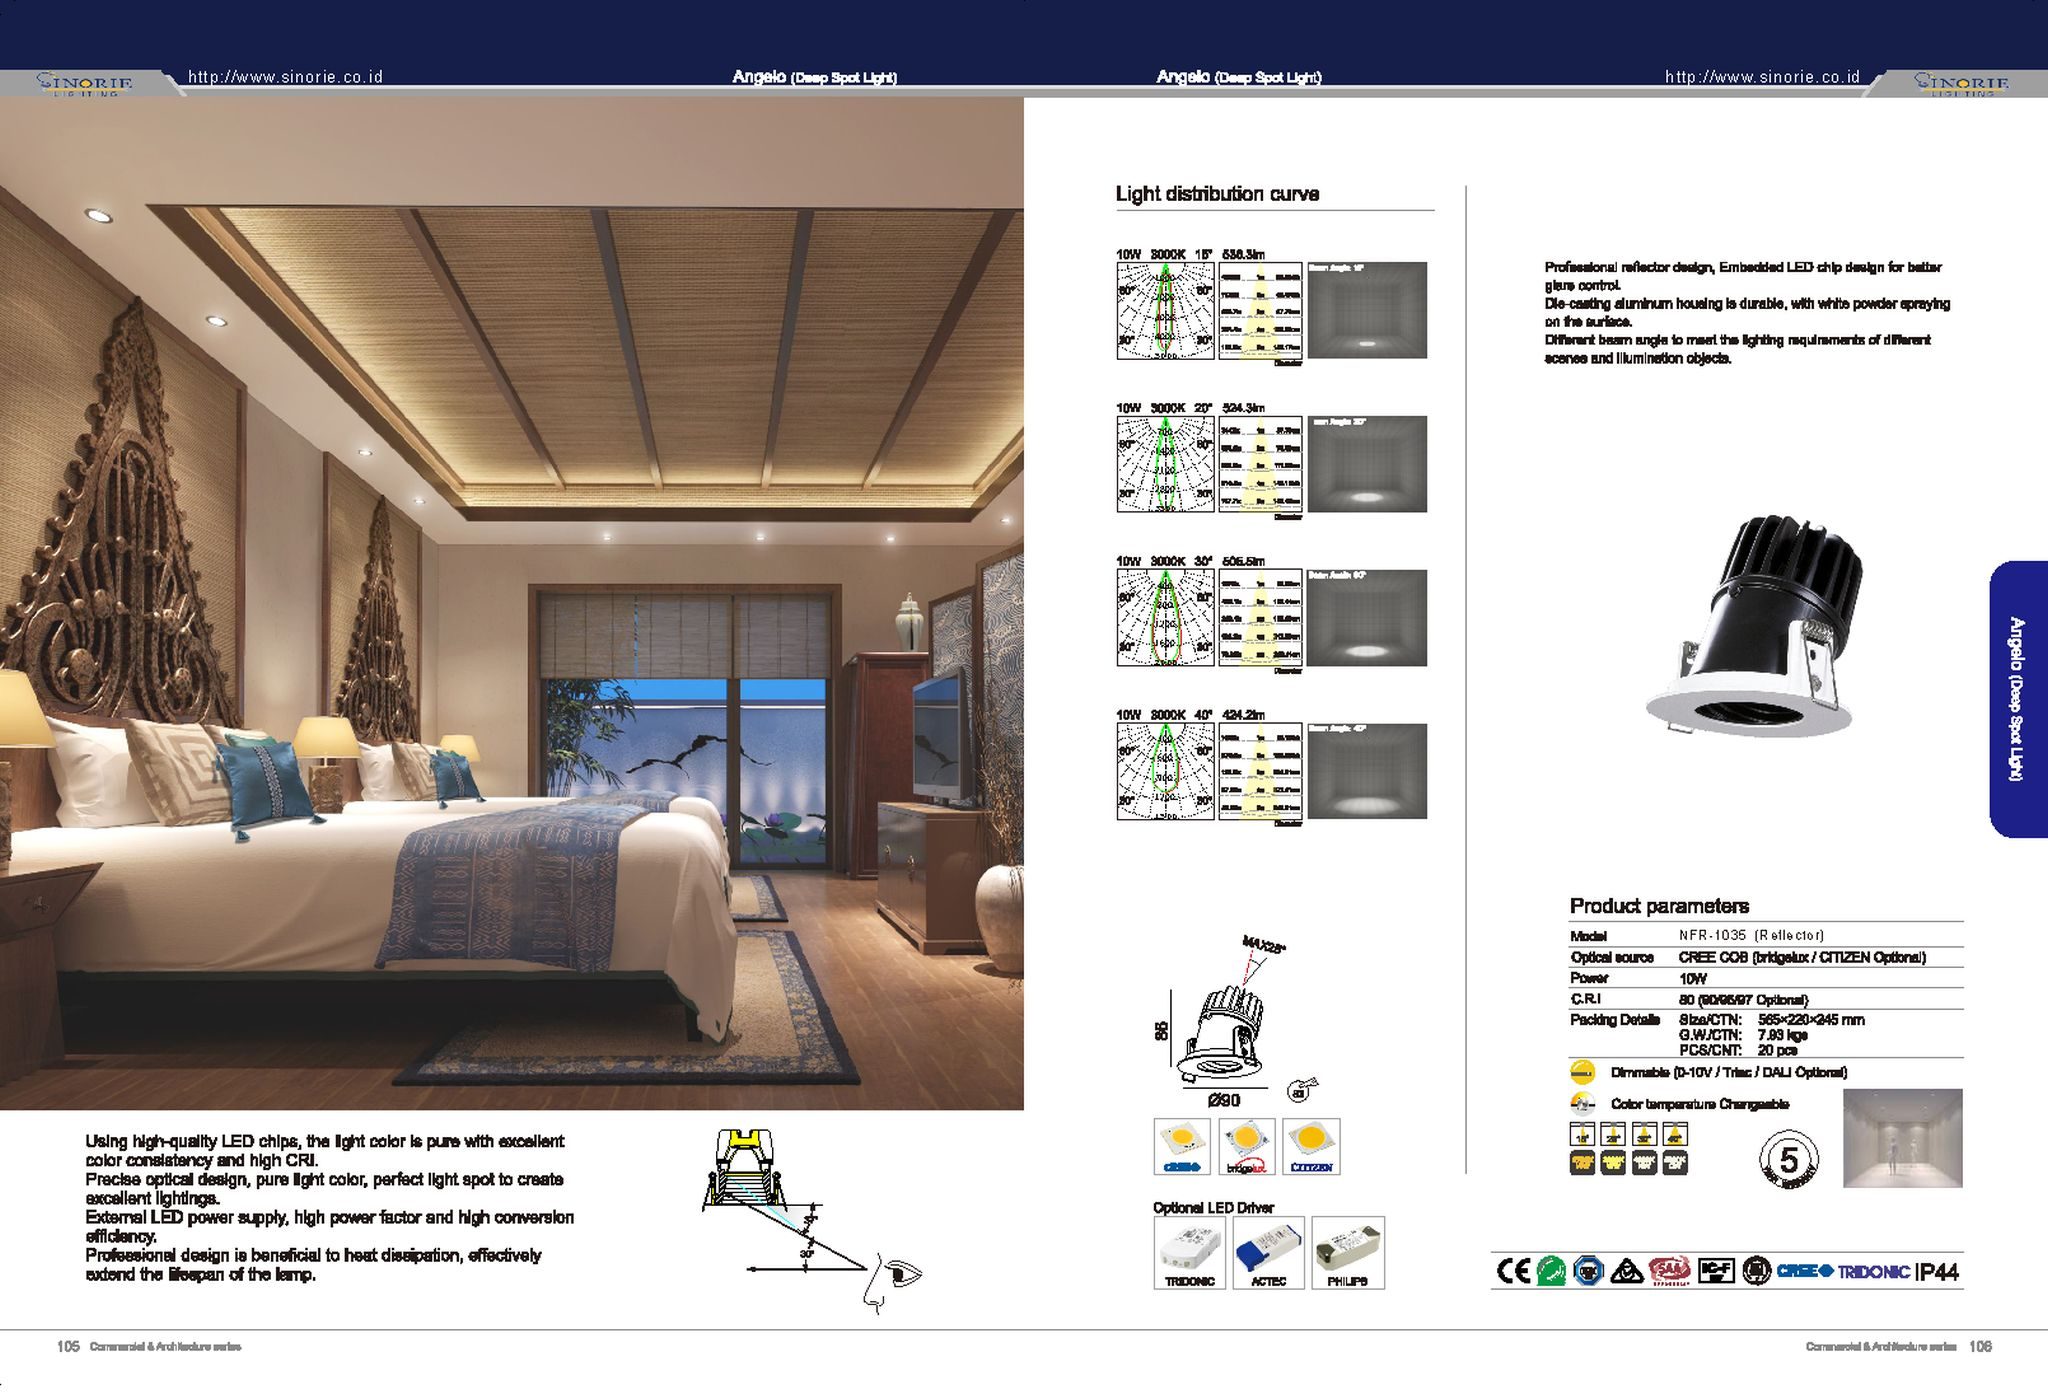Click the 15° beam angle icon

1582,1135
